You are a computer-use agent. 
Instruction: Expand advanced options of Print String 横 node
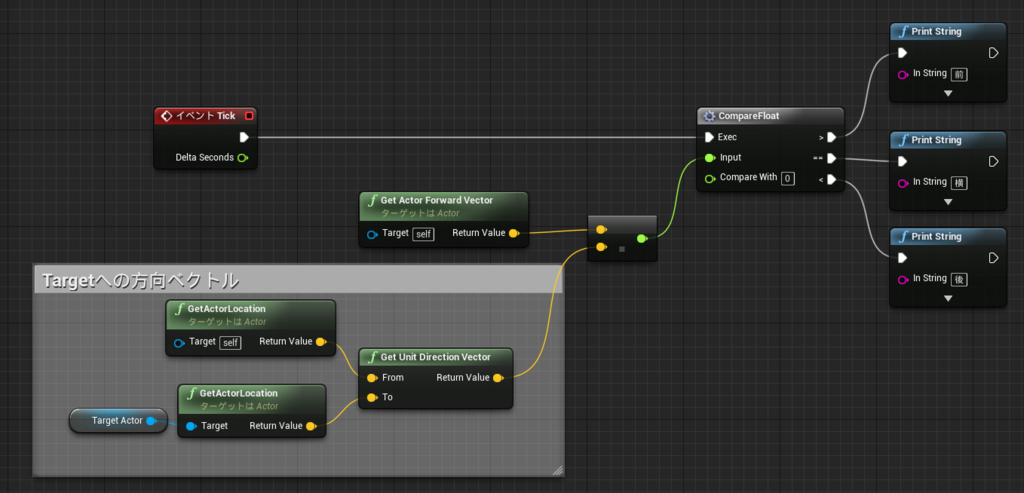click(948, 202)
